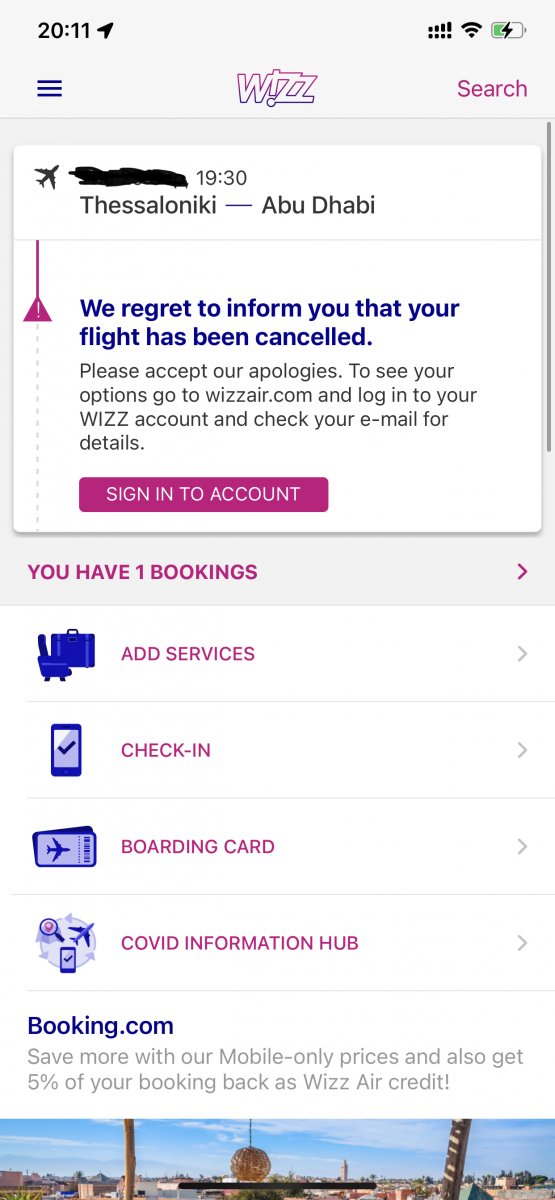Select the Add Services menu entry
Image resolution: width=555 pixels, height=1200 pixels.
(277, 654)
